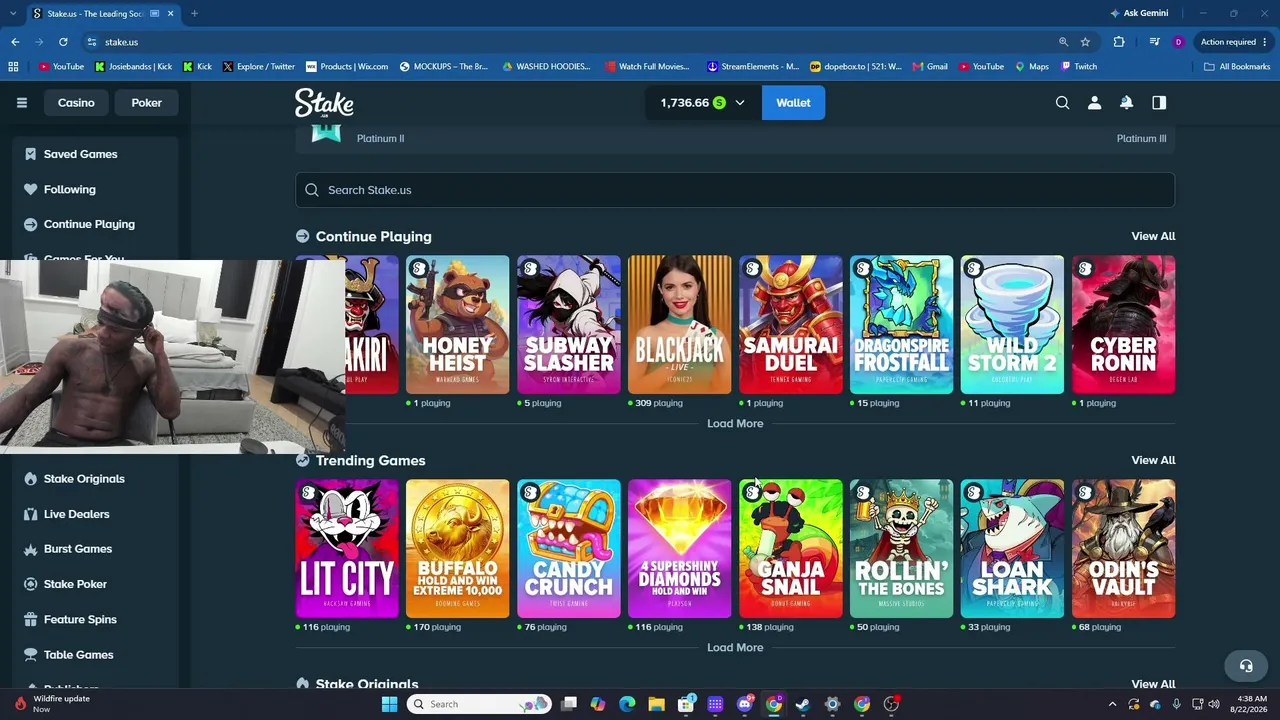This screenshot has height=720, width=1280.
Task: Open Discord from the taskbar
Action: click(x=745, y=704)
